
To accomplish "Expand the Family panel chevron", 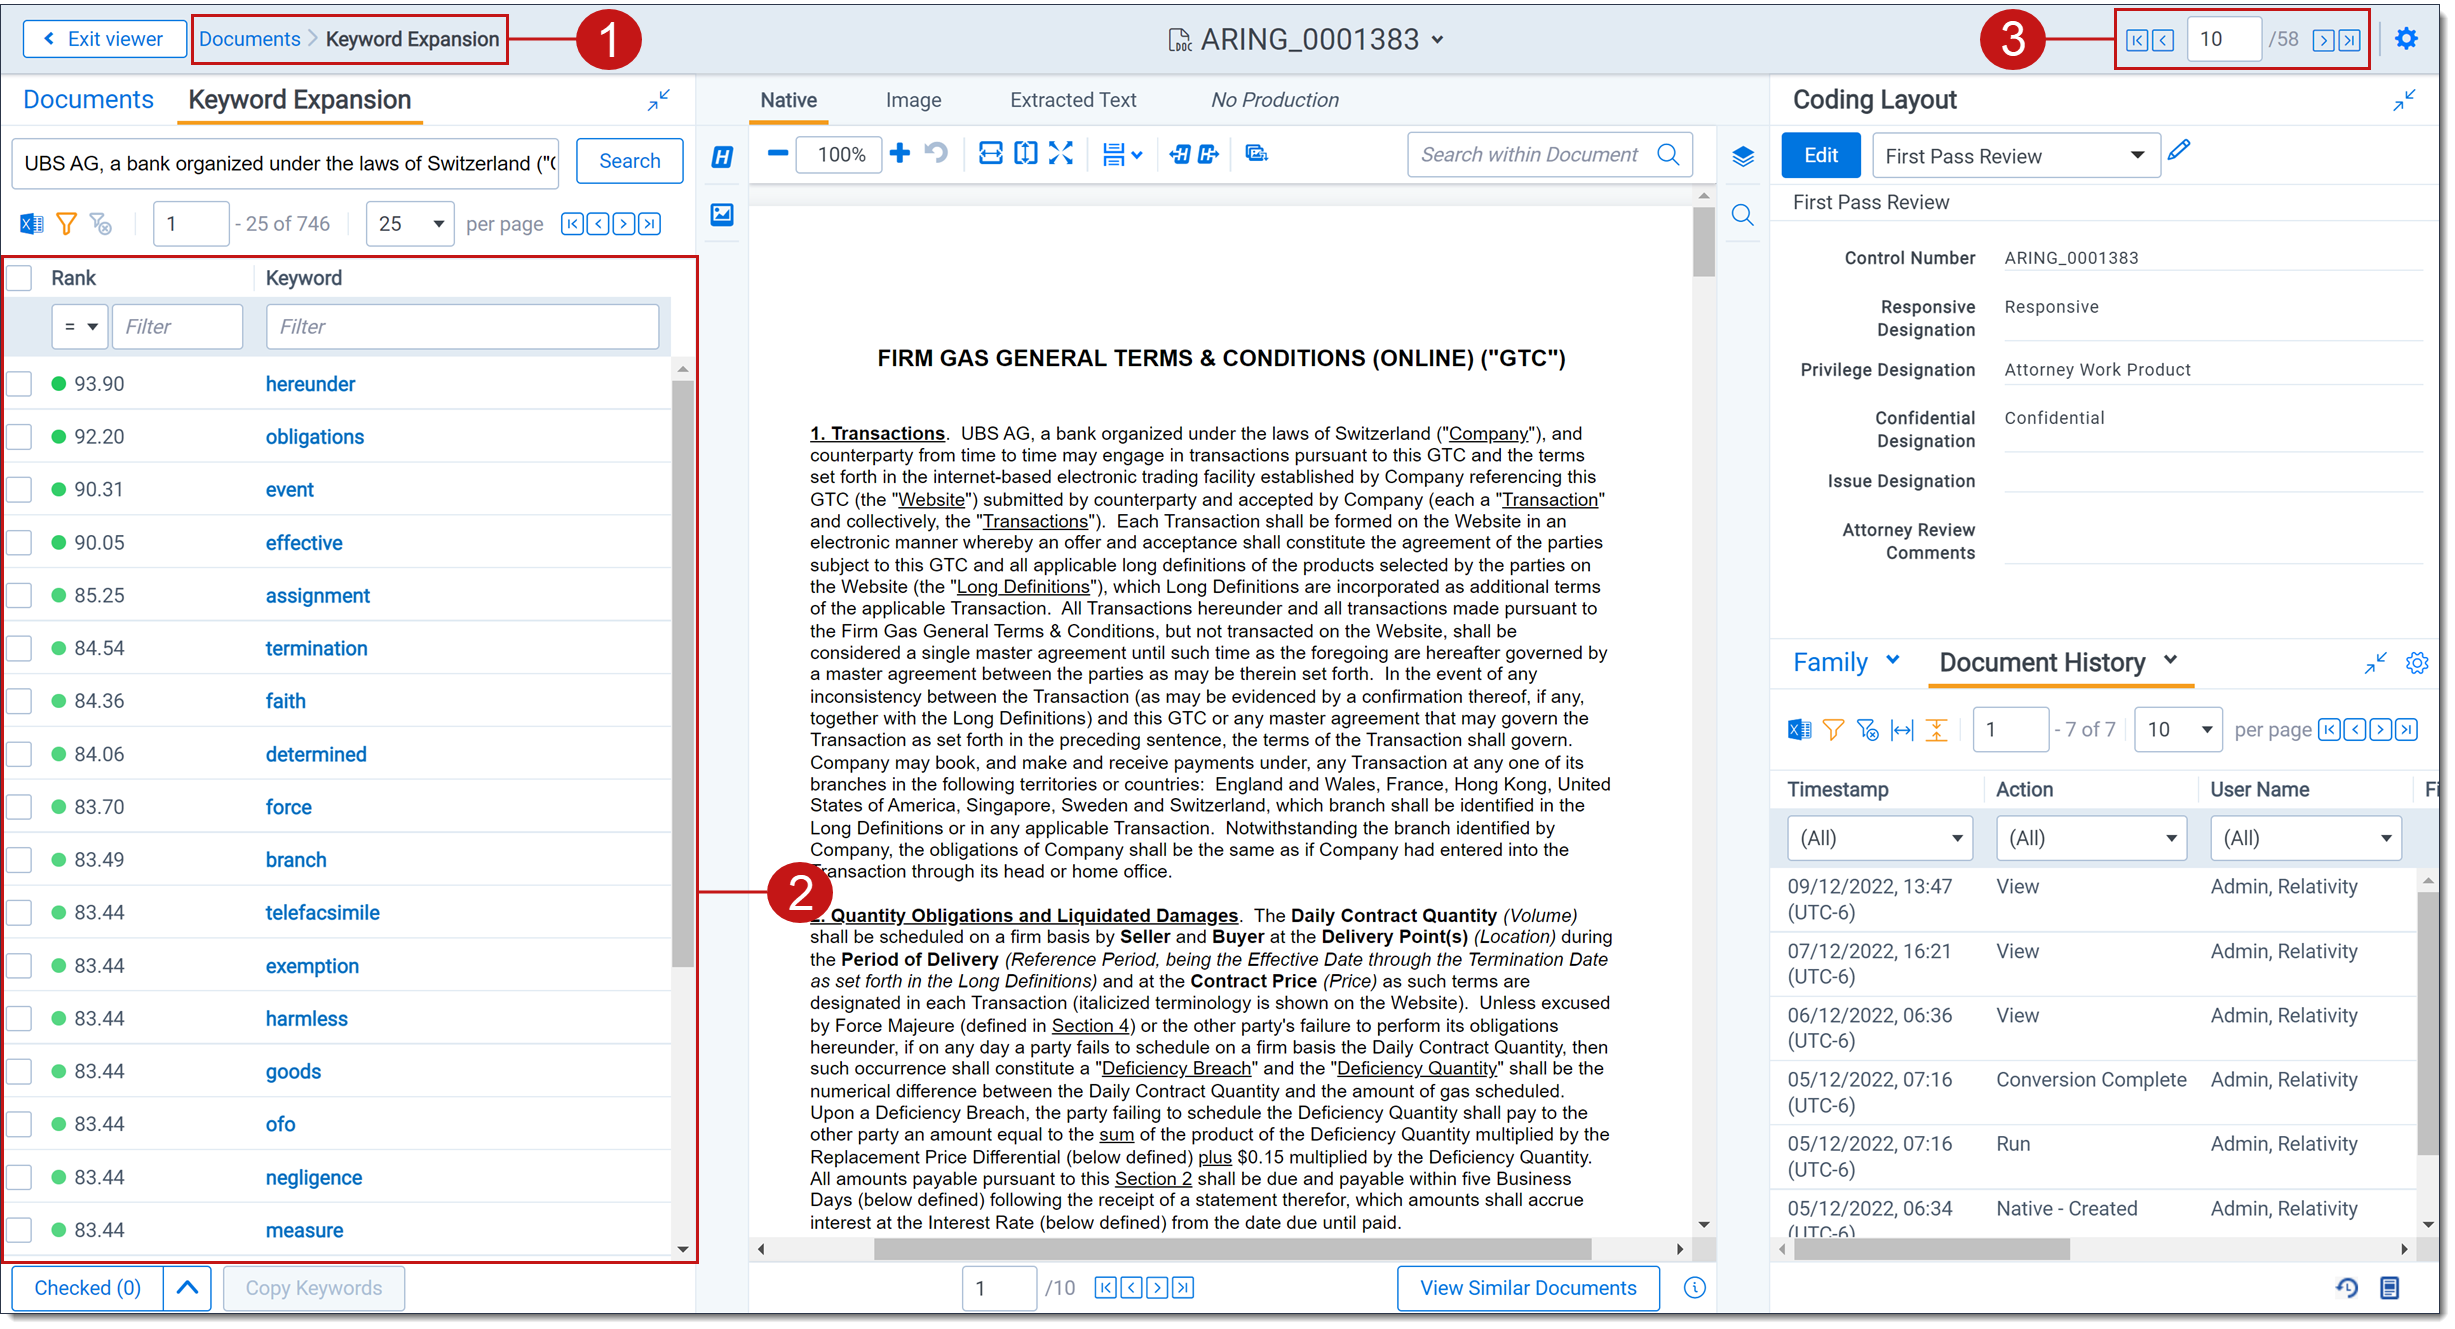I will pyautogui.click(x=1893, y=660).
